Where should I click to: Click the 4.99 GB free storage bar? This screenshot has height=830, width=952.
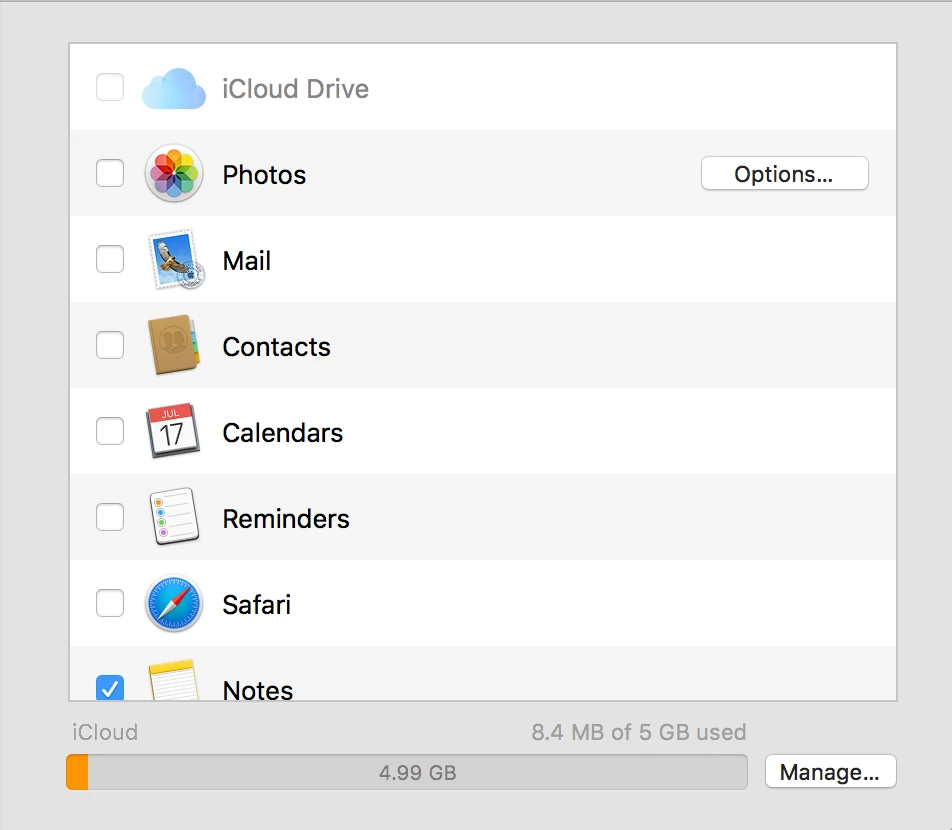point(418,772)
